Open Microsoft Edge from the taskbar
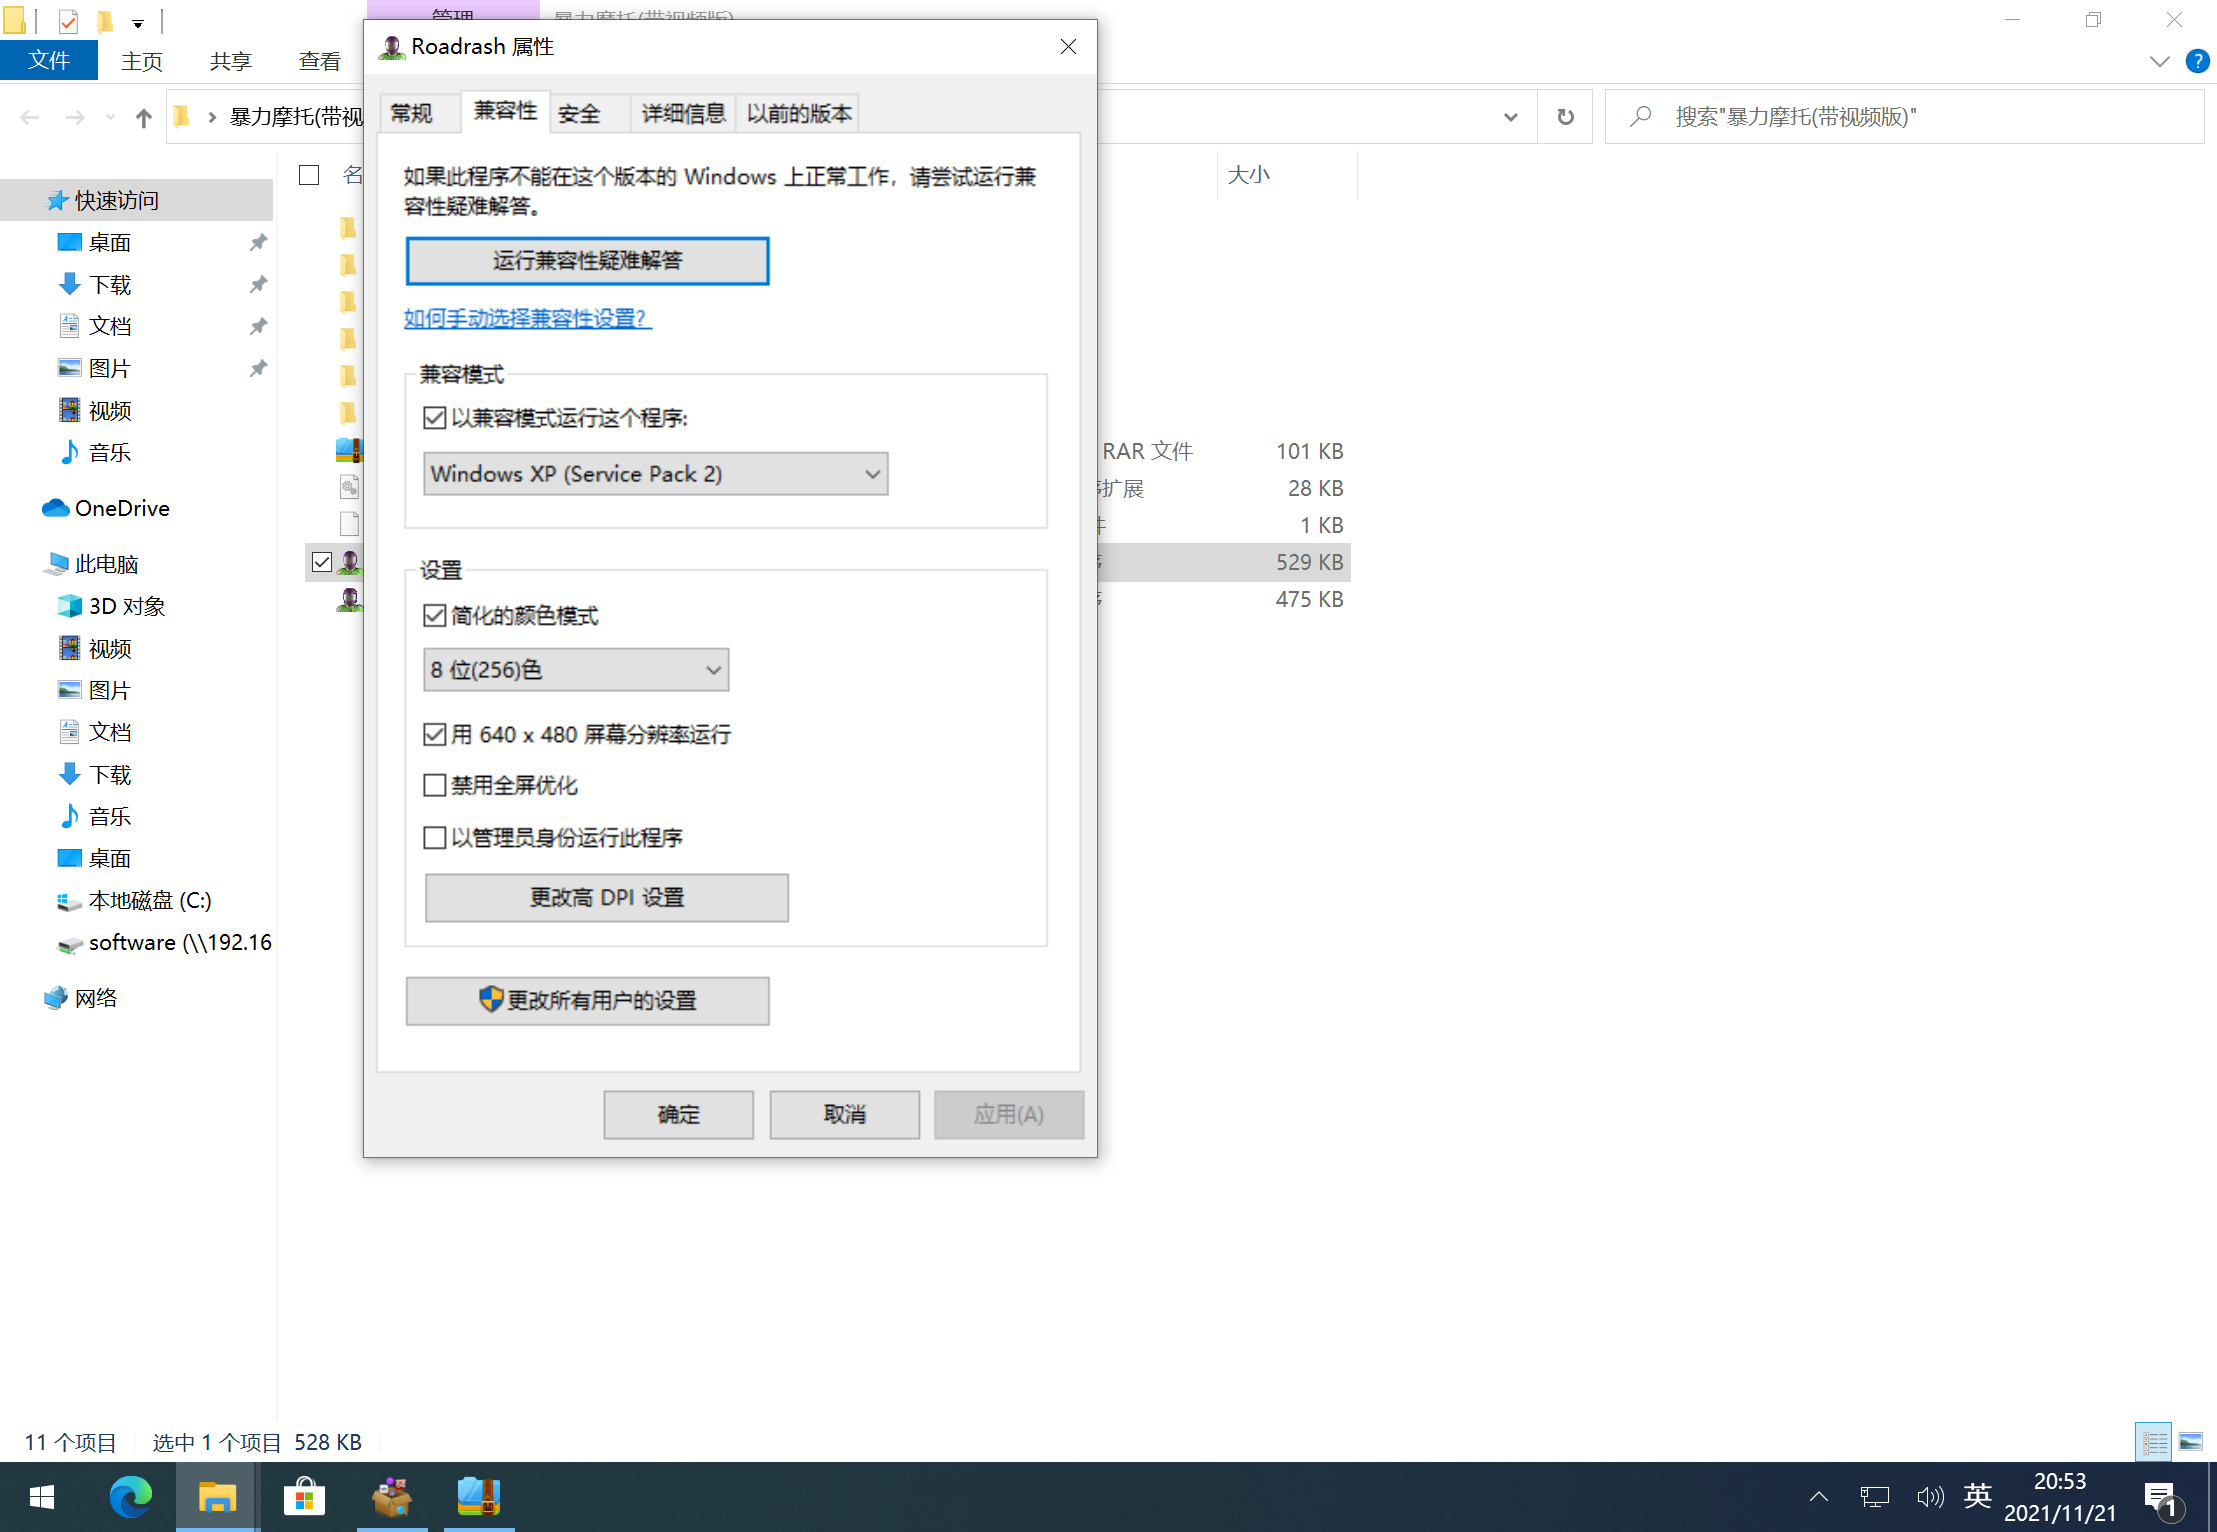Image resolution: width=2217 pixels, height=1532 pixels. (130, 1497)
